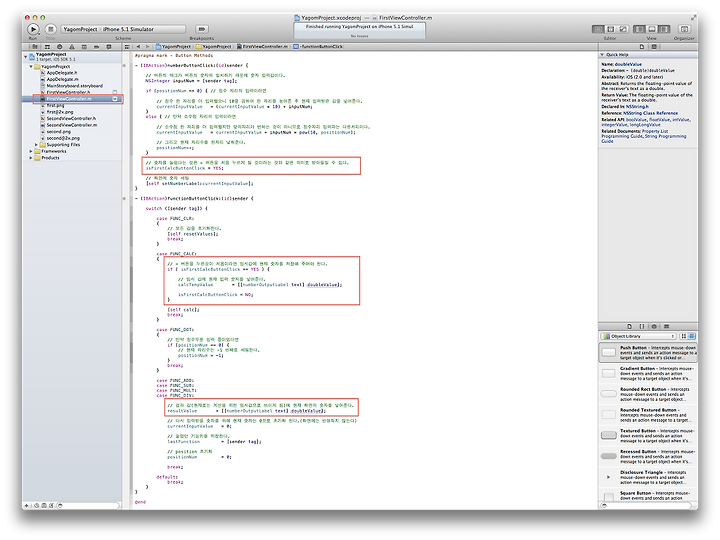This screenshot has width=720, height=540.
Task: Open the NSString.h declared-in link
Action: [x=637, y=107]
